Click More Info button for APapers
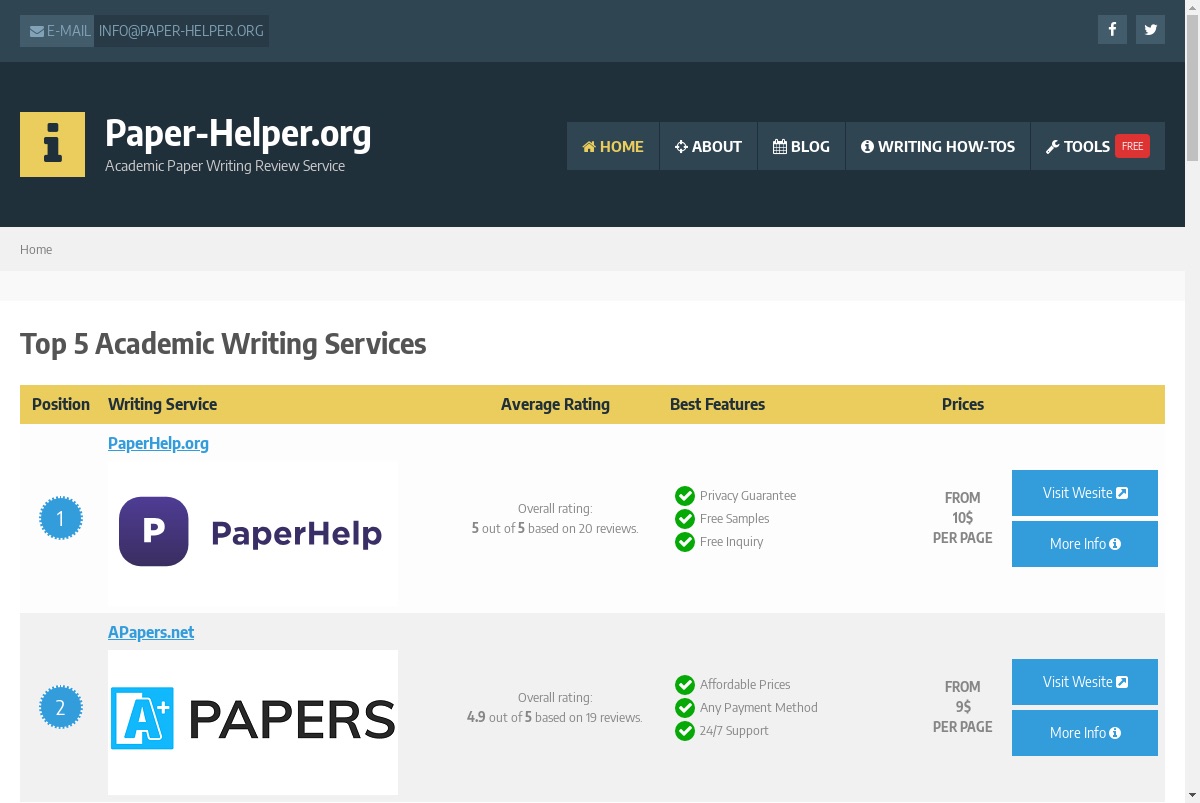This screenshot has height=803, width=1200. click(x=1085, y=733)
